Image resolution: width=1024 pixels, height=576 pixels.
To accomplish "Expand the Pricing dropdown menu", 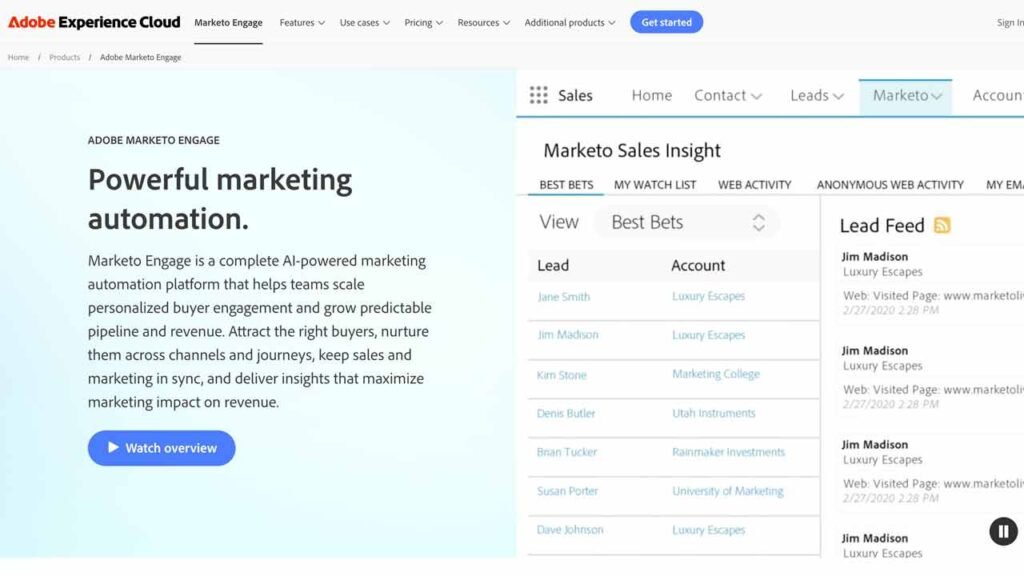I will pyautogui.click(x=423, y=22).
